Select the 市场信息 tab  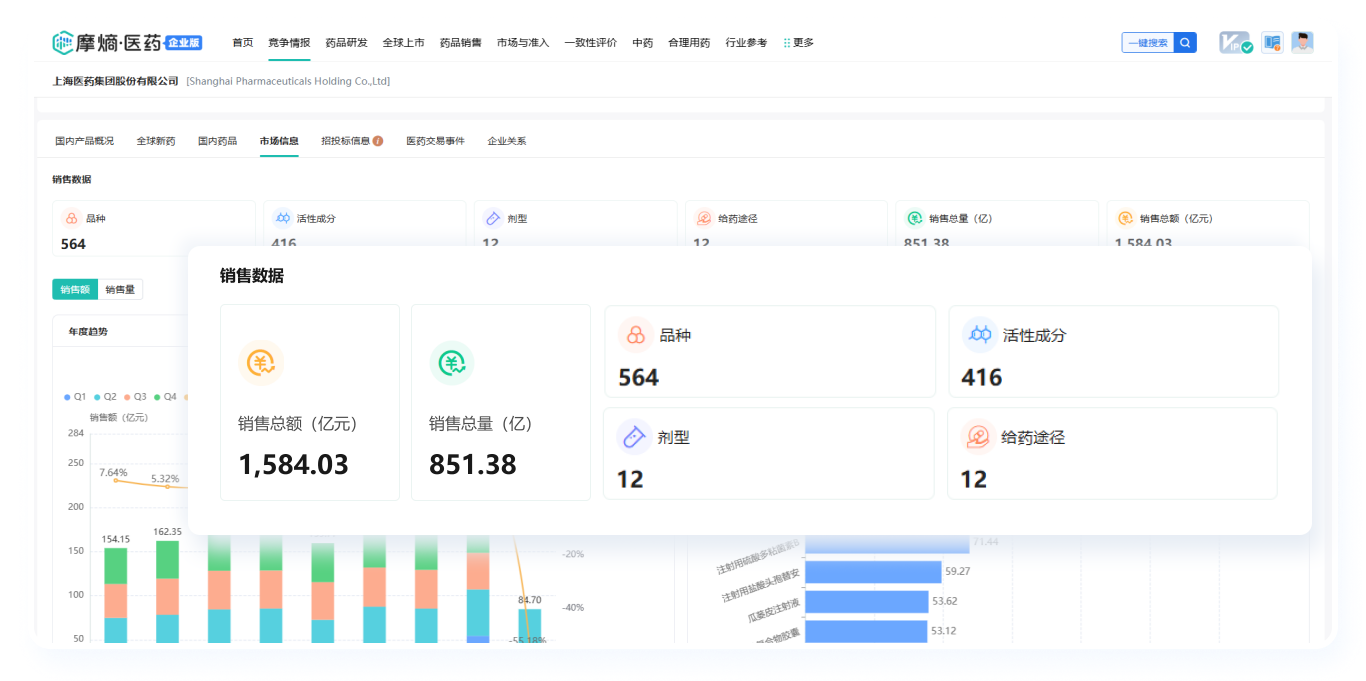point(279,141)
